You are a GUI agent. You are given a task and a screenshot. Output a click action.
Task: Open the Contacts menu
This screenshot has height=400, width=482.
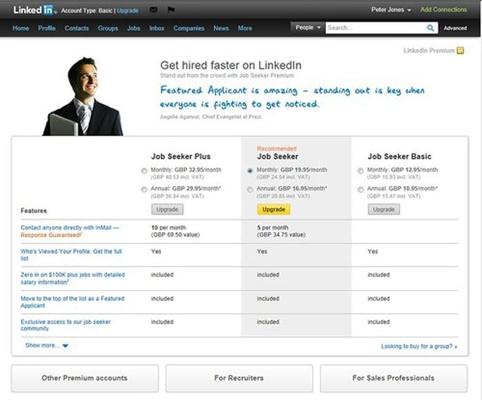77,28
